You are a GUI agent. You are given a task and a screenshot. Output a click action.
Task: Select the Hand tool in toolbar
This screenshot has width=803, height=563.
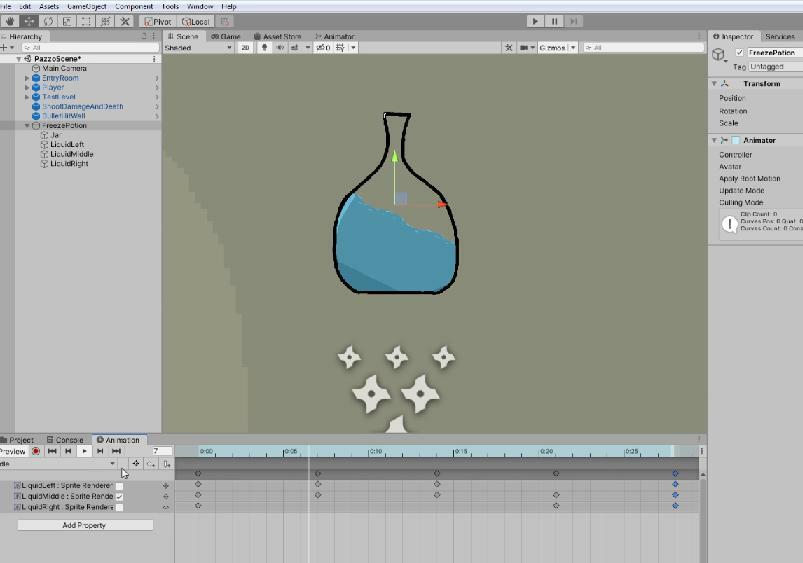[x=9, y=21]
